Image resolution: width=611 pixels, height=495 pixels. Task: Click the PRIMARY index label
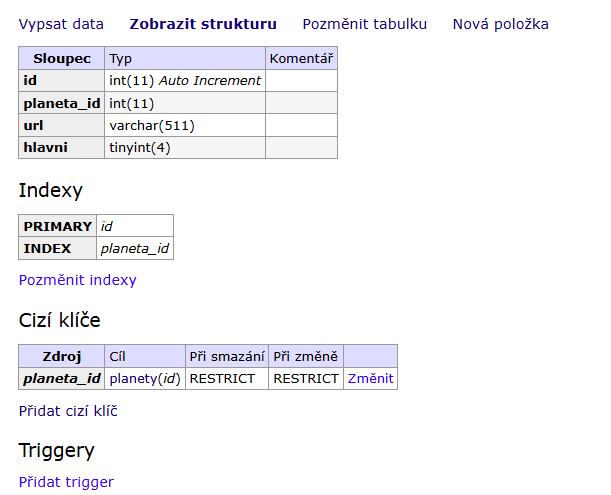coord(58,227)
